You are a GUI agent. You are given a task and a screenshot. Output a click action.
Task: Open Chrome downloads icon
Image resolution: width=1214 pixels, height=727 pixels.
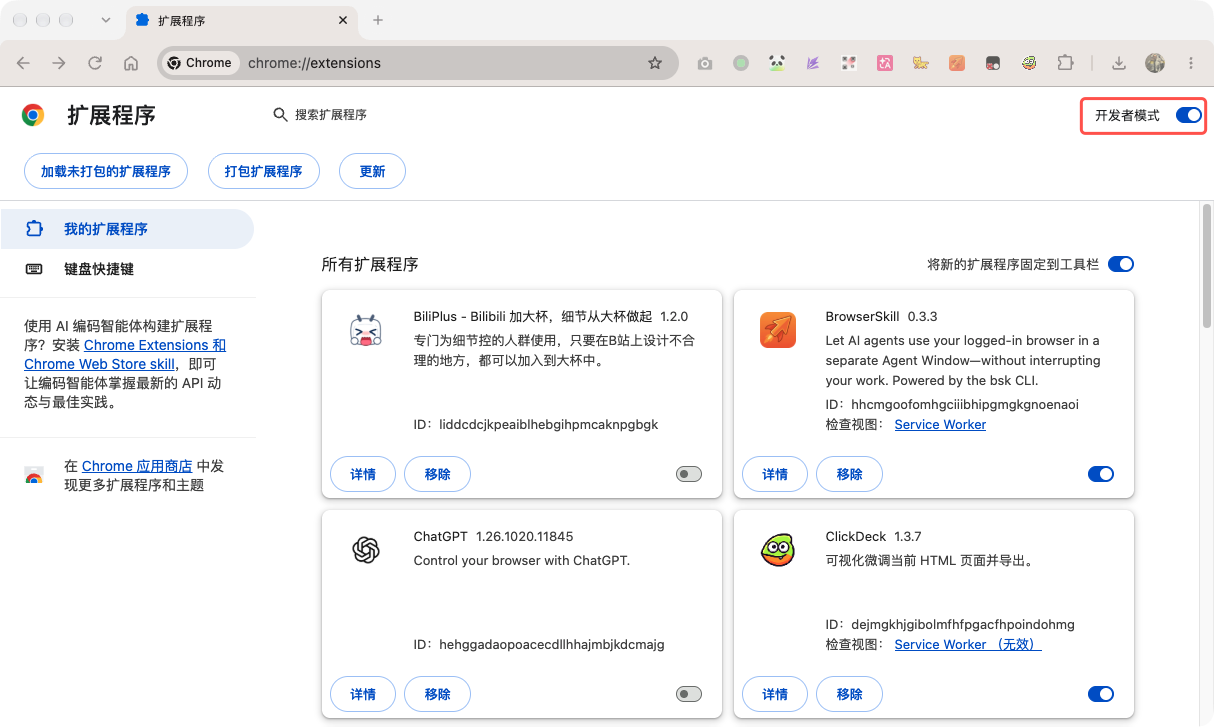(x=1119, y=63)
